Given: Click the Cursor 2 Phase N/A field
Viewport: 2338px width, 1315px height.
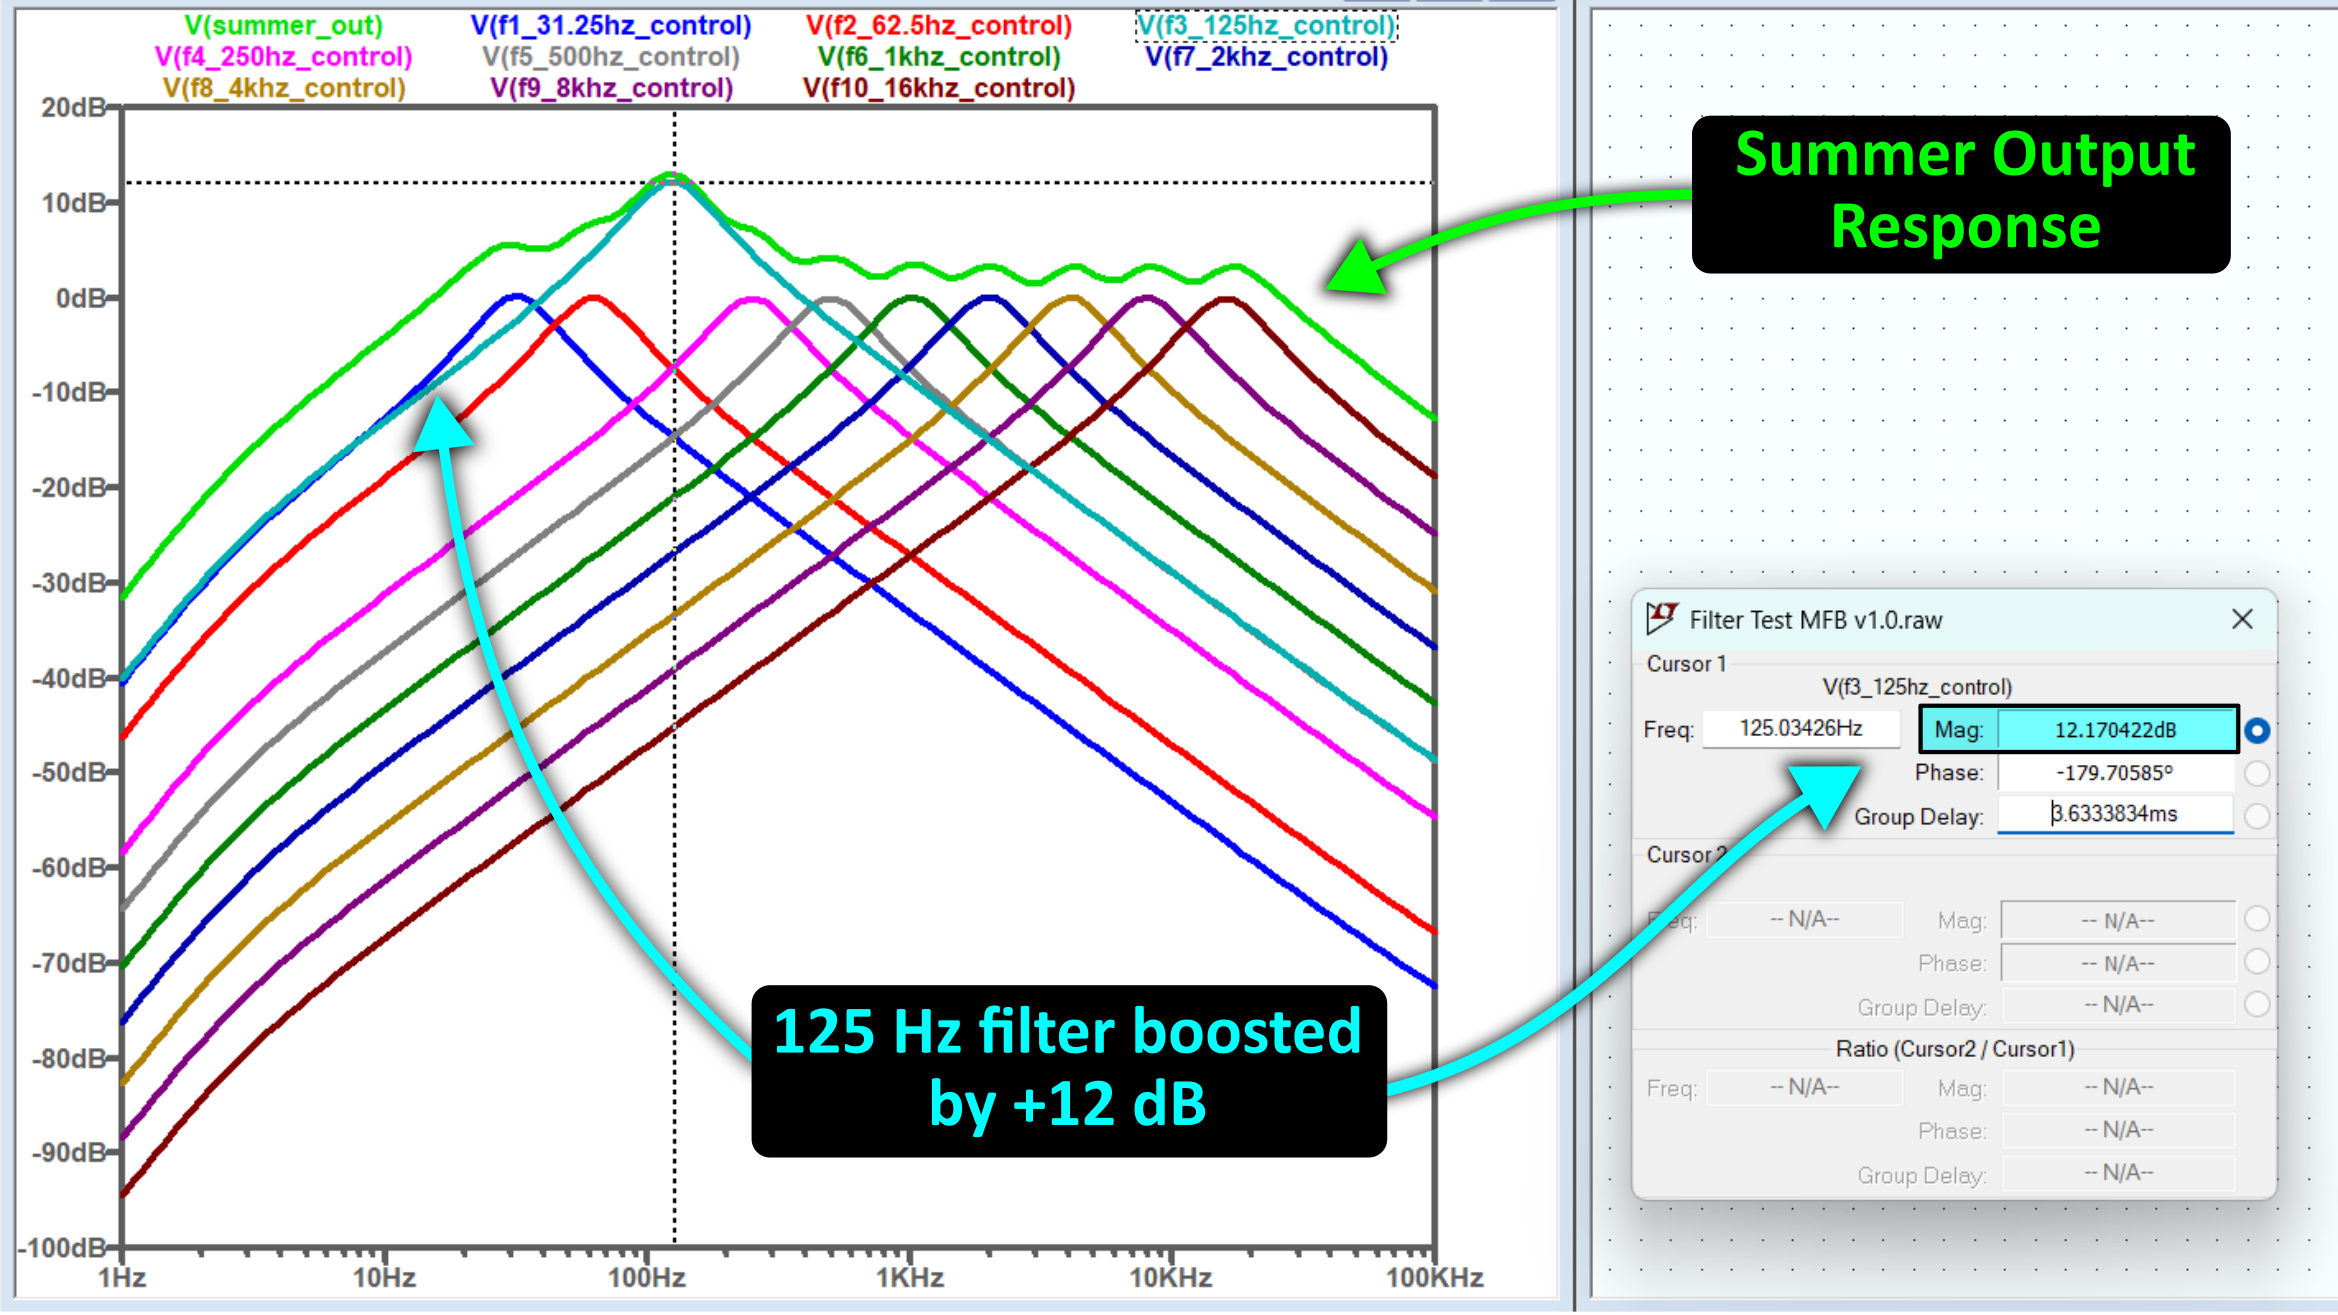Looking at the screenshot, I should tap(2118, 963).
